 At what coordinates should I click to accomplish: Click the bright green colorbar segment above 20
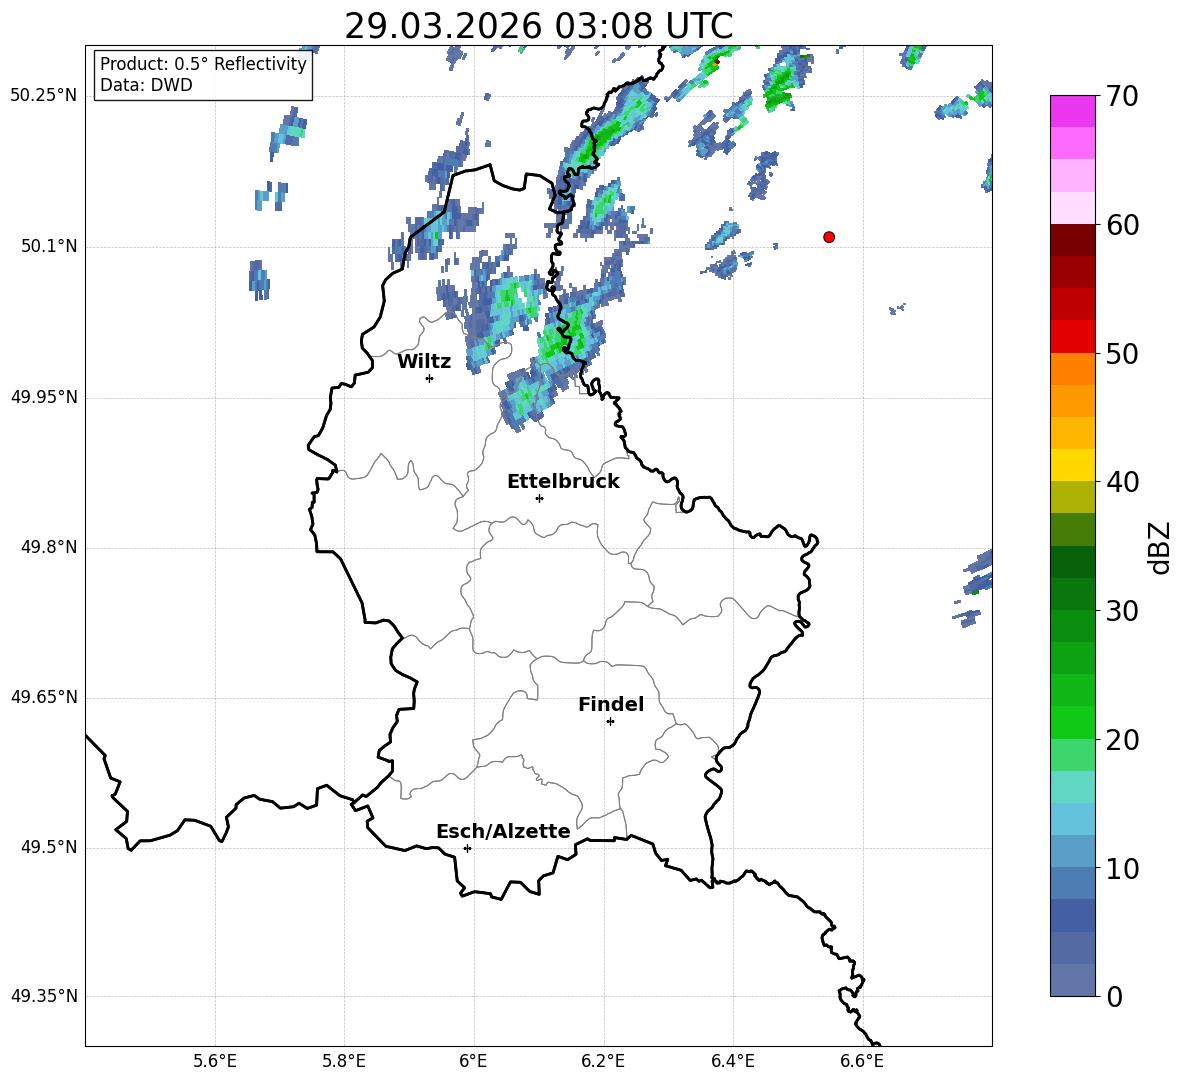pos(1073,722)
